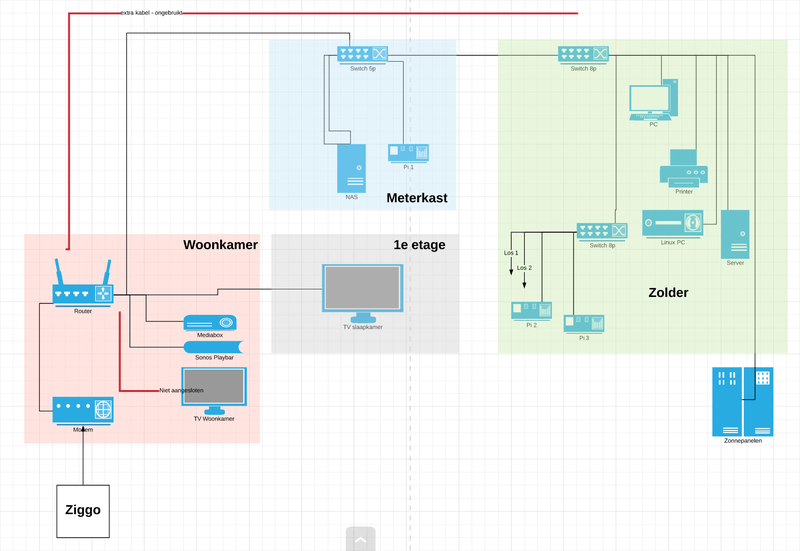Select the Printer icon in Zolder
800x551 pixels.
(684, 168)
